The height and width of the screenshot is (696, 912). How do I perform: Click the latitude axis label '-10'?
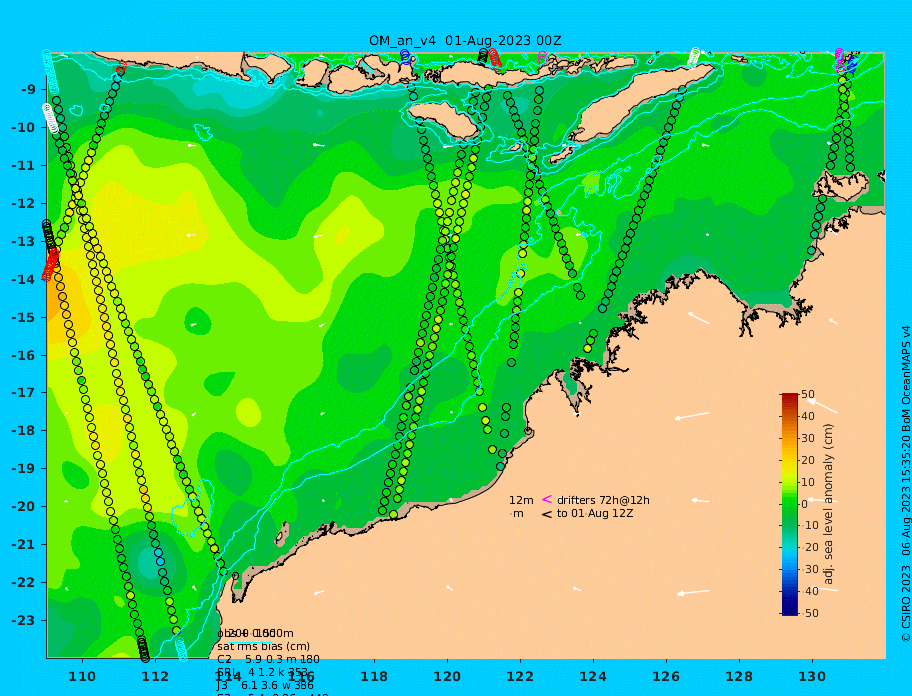pos(23,127)
